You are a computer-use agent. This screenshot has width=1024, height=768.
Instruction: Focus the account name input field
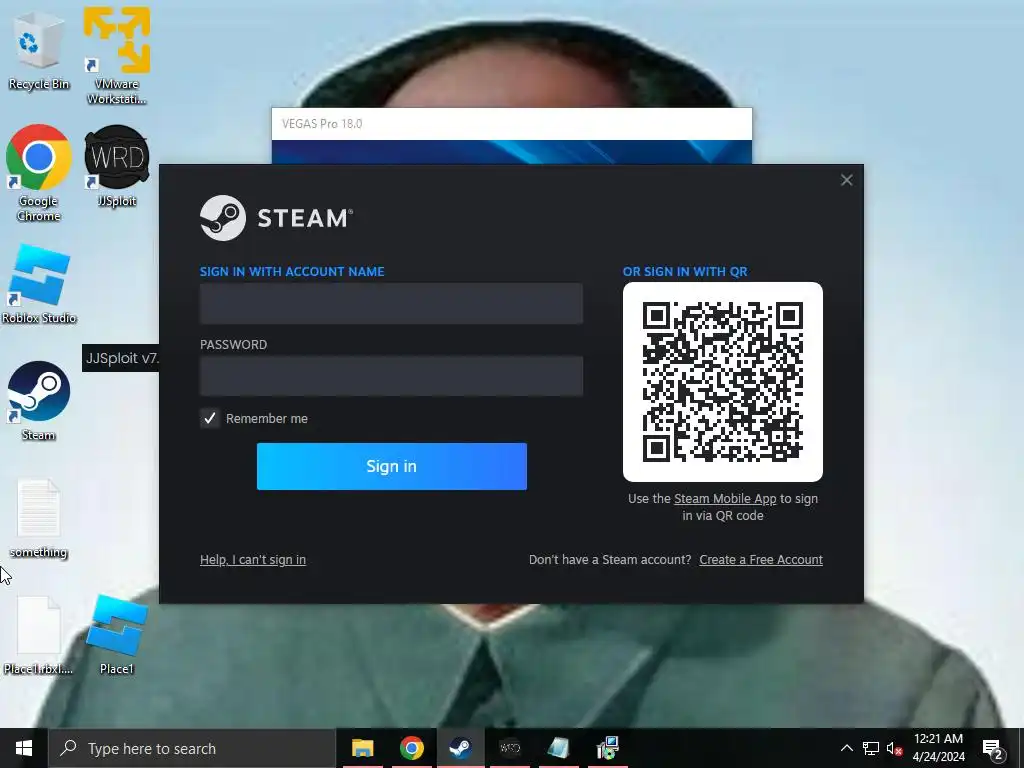tap(391, 303)
